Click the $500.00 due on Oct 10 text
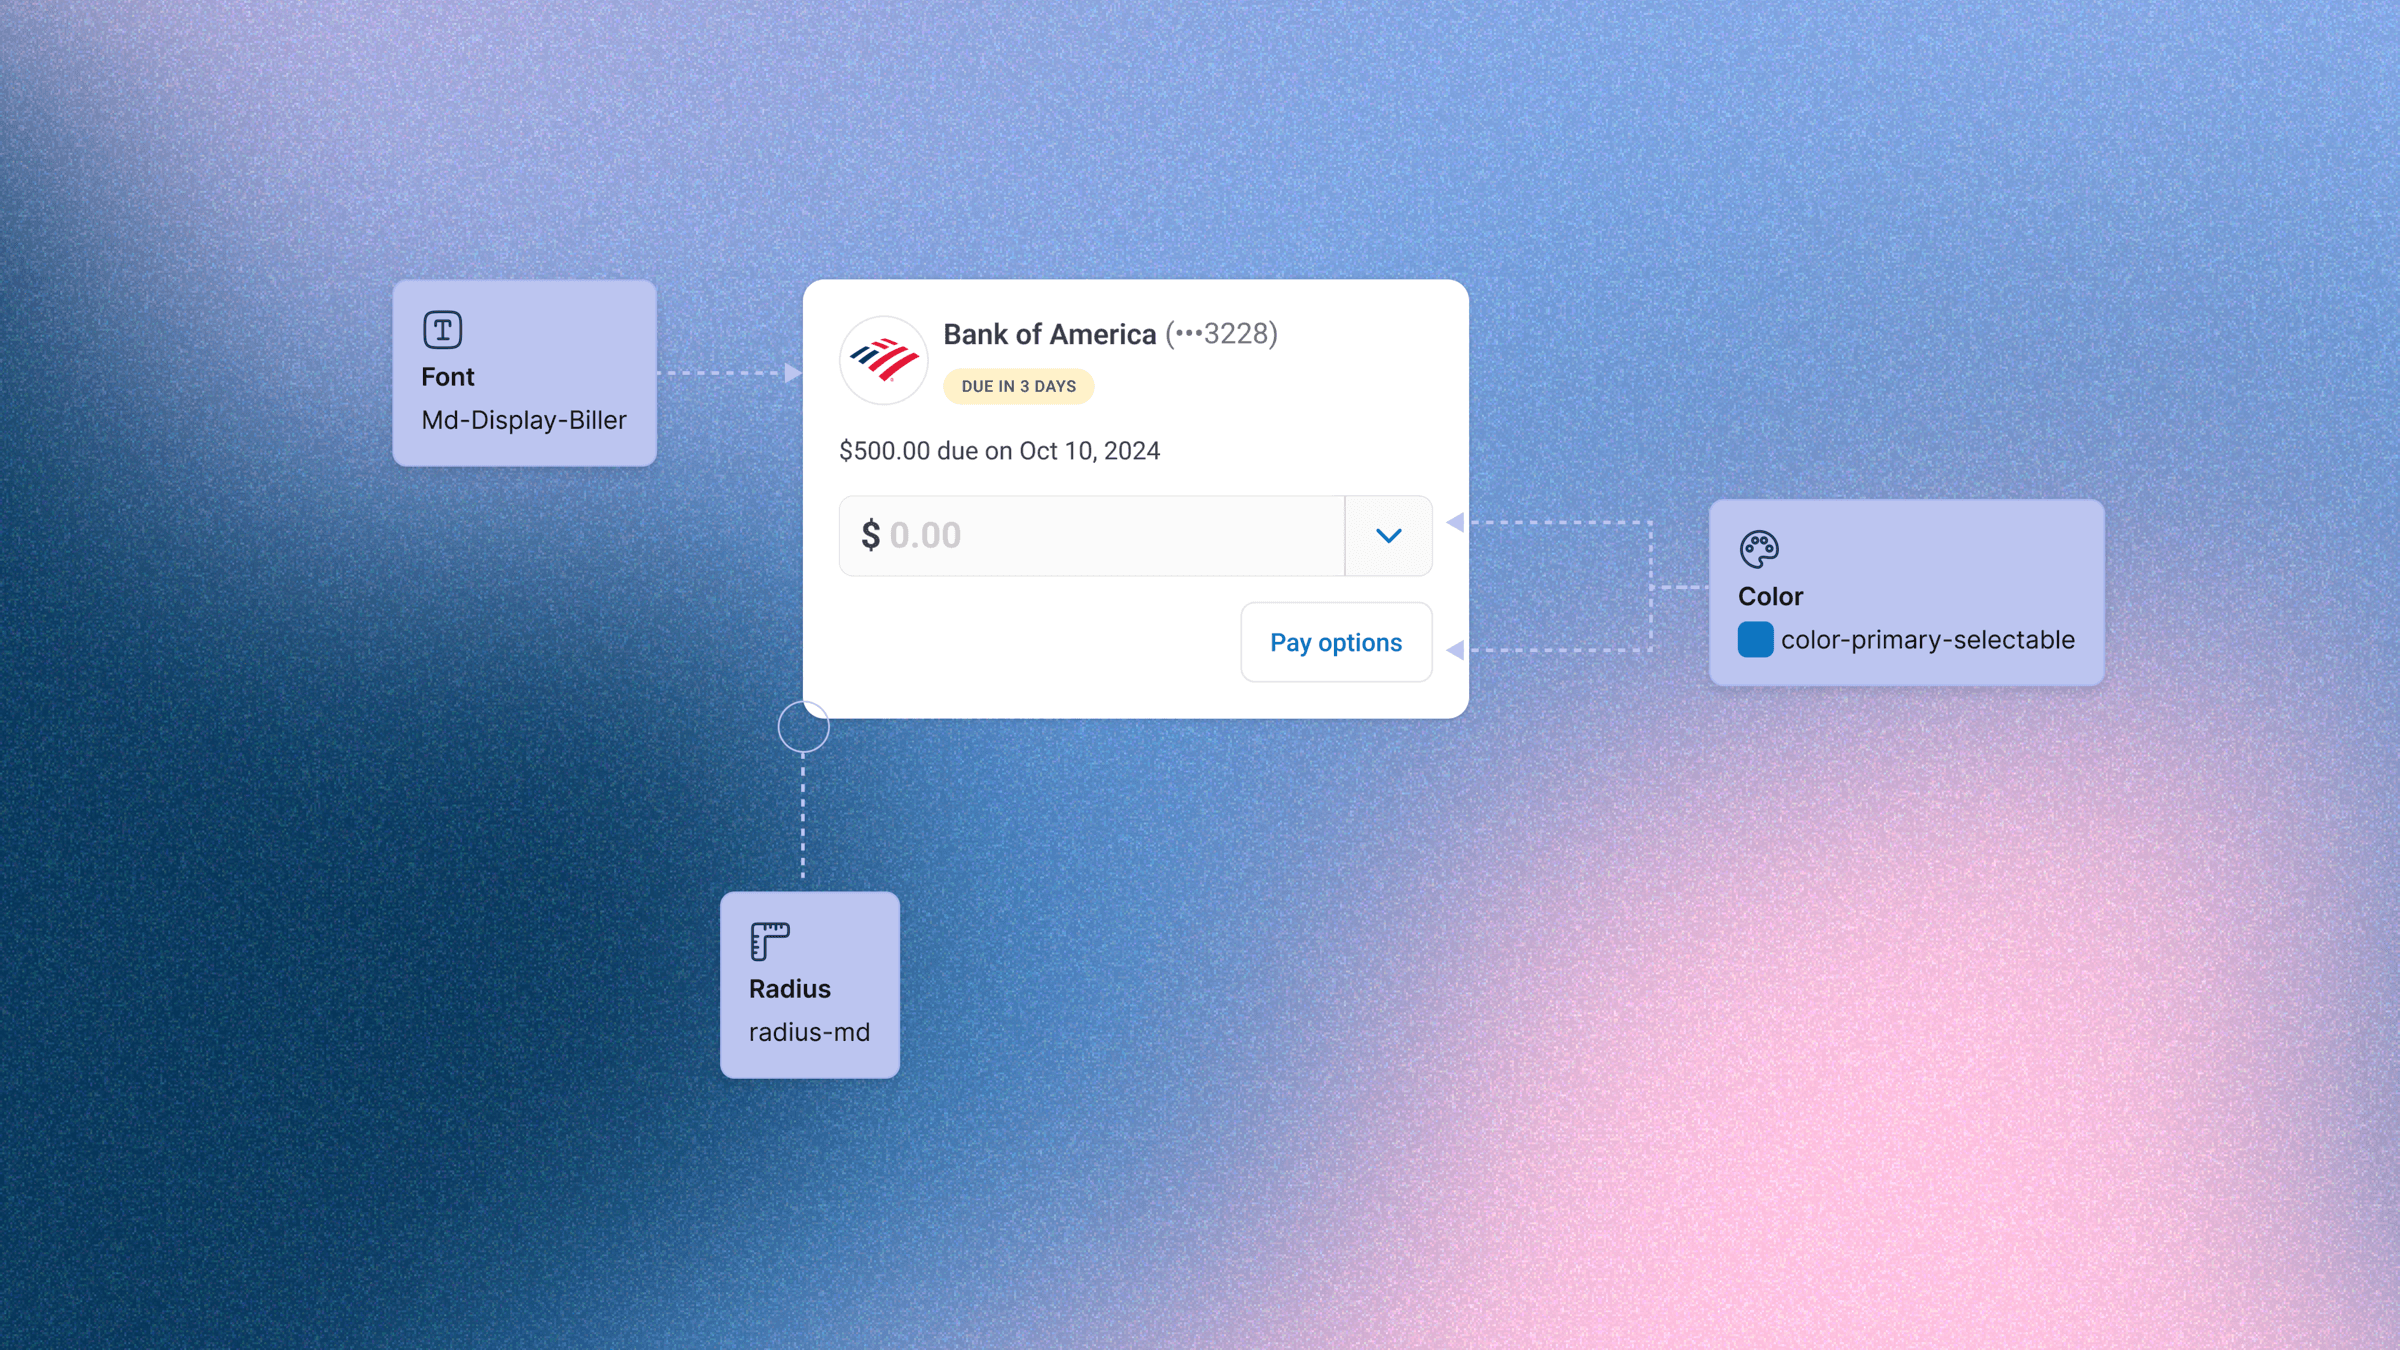 click(1000, 451)
